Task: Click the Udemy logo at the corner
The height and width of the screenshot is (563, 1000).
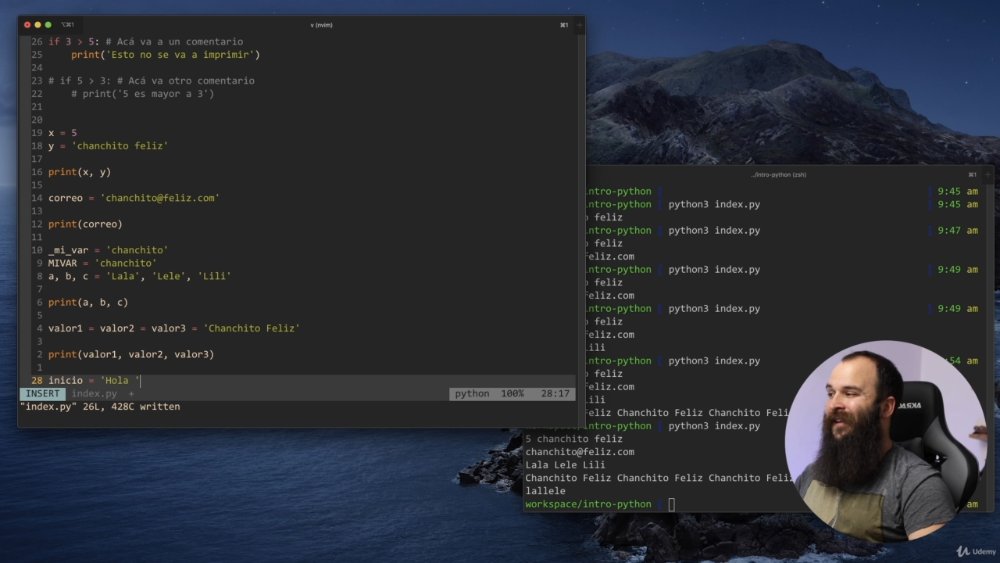Action: pyautogui.click(x=976, y=552)
